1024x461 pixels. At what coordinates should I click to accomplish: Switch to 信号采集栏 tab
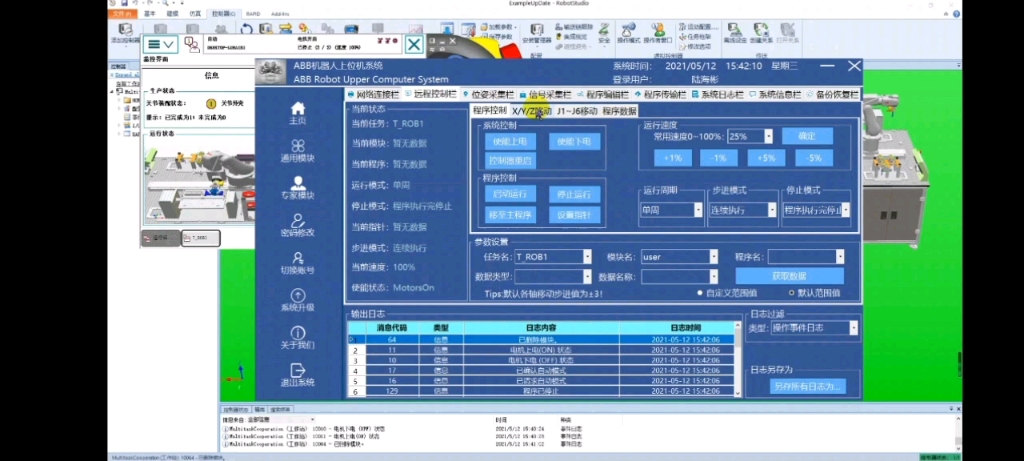545,95
